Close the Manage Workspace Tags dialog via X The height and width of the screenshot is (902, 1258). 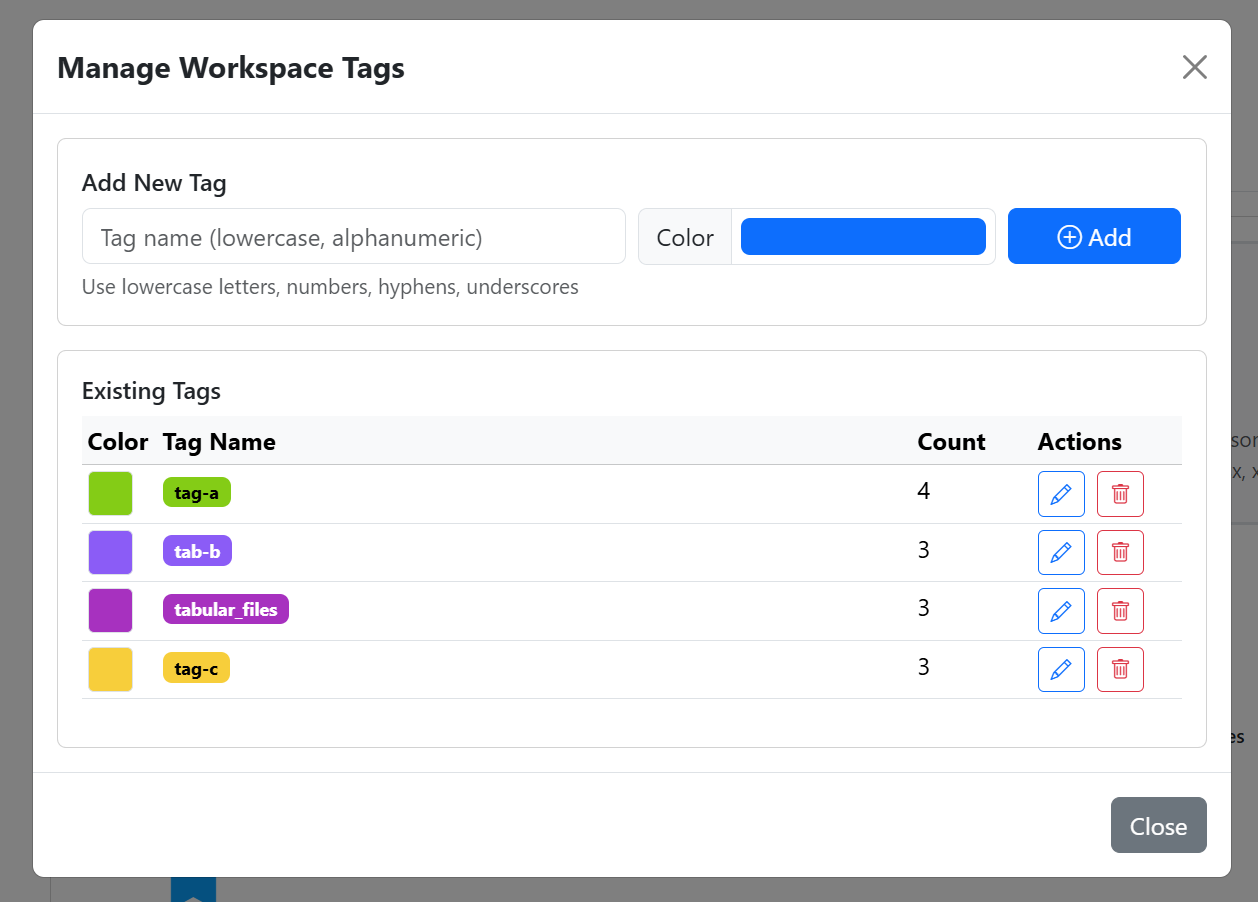pos(1195,67)
